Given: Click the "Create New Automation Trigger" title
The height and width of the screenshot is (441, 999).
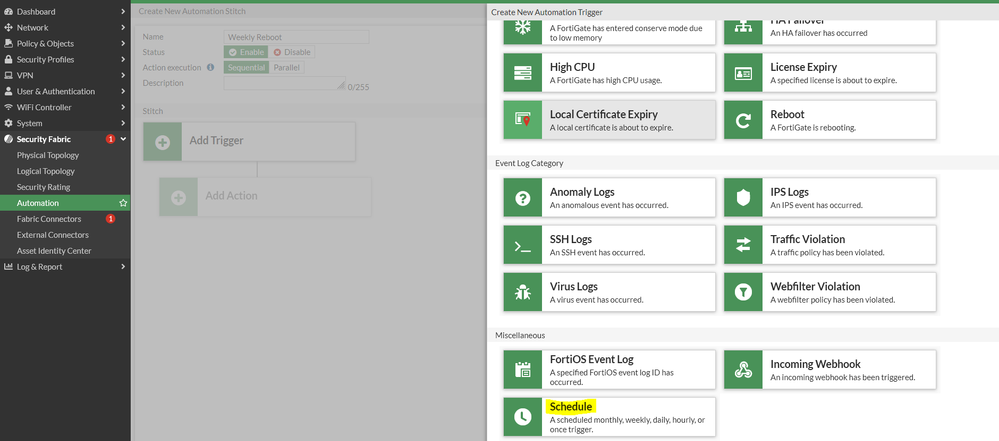Looking at the screenshot, I should [547, 12].
